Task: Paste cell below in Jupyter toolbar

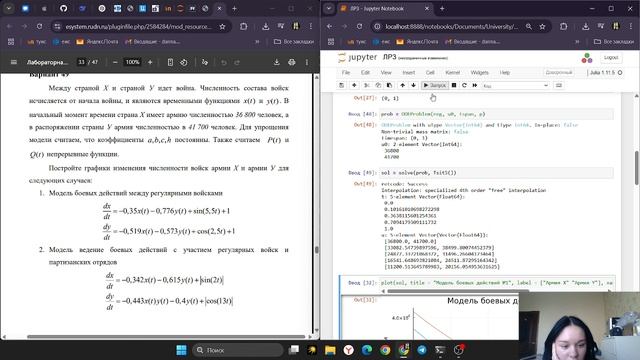Action: [x=389, y=85]
